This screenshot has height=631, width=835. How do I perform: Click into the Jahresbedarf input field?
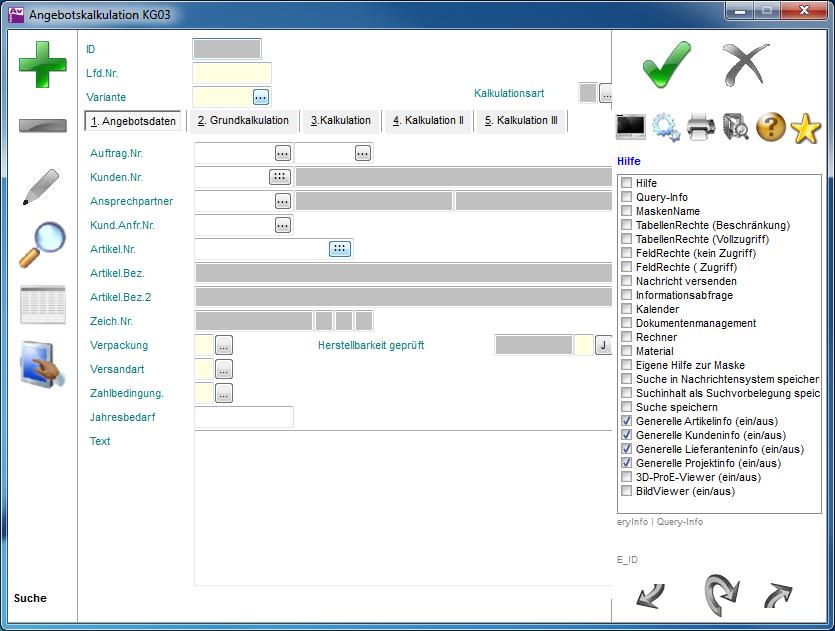[x=244, y=417]
